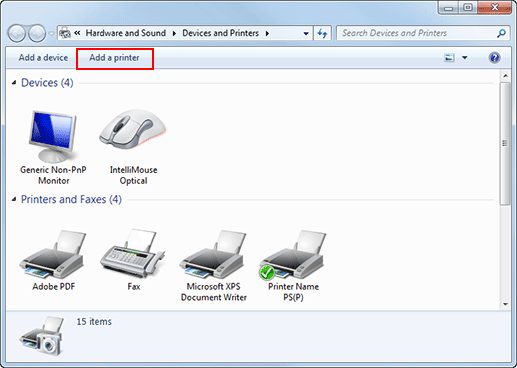Click the change view icon in toolbar
Screen dimensions: 517x368
449,58
